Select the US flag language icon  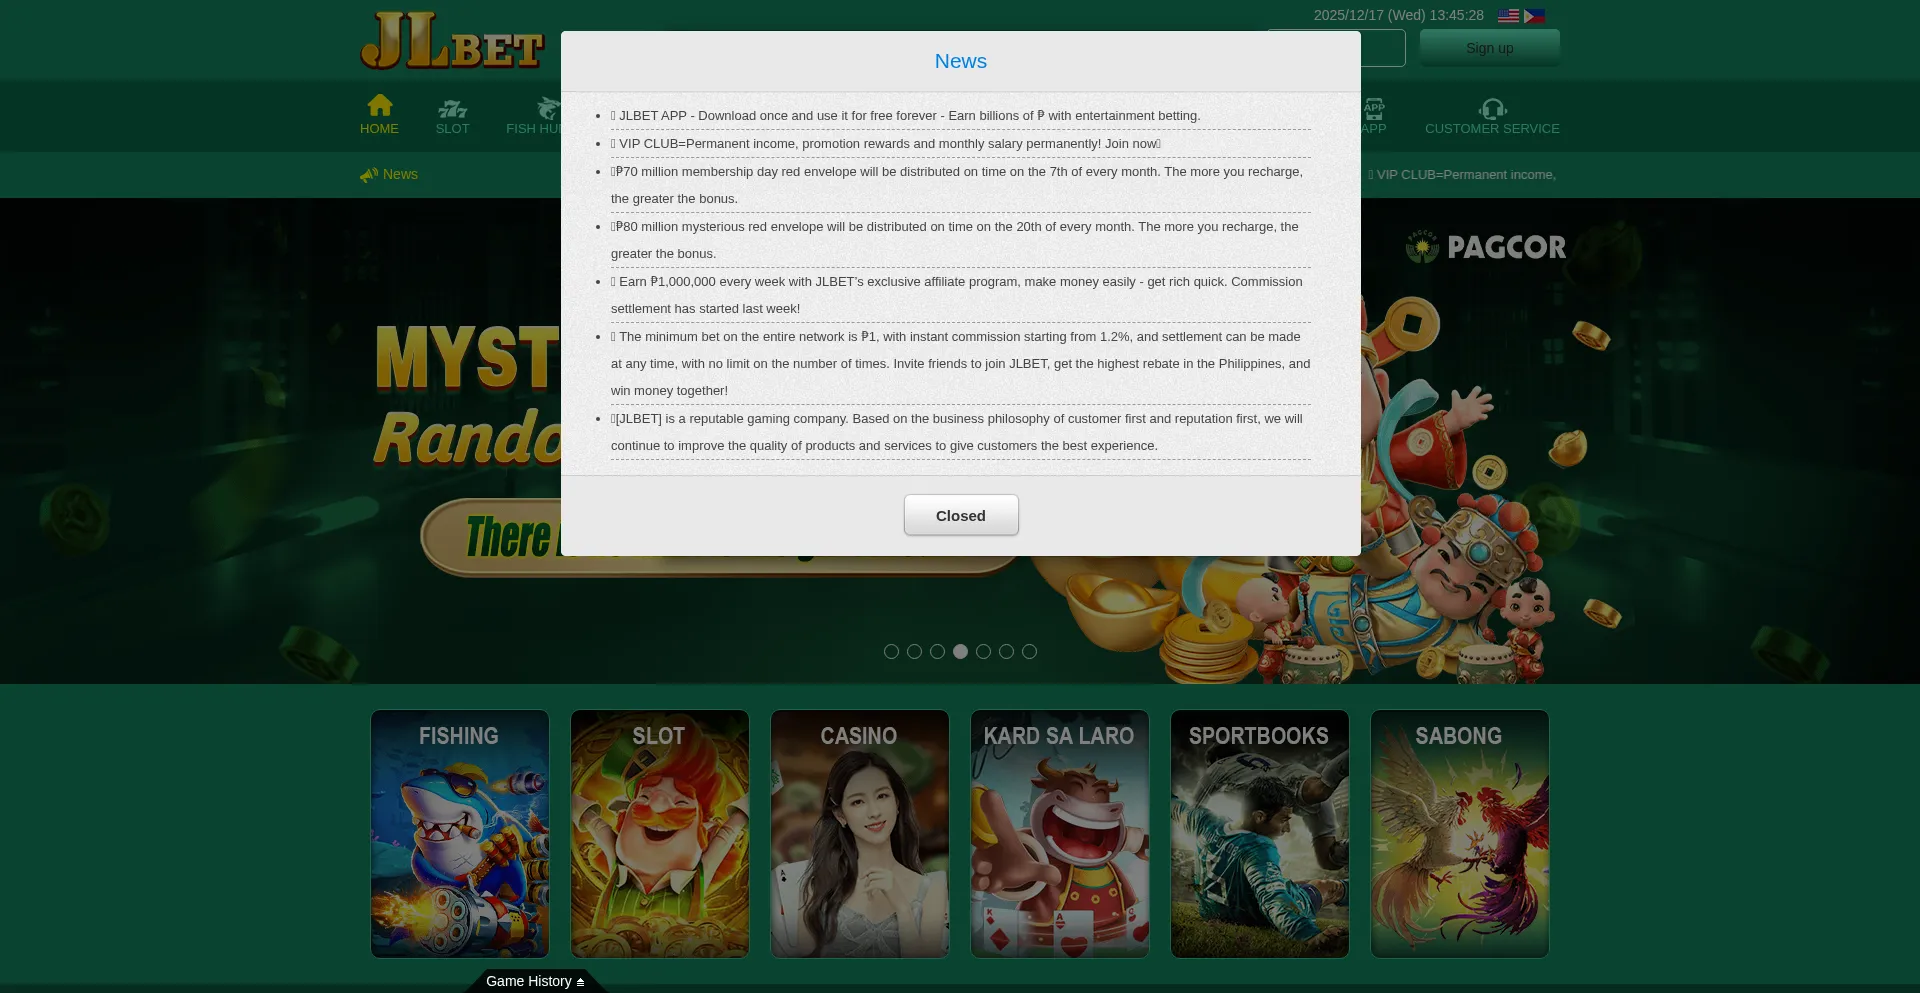coord(1508,16)
